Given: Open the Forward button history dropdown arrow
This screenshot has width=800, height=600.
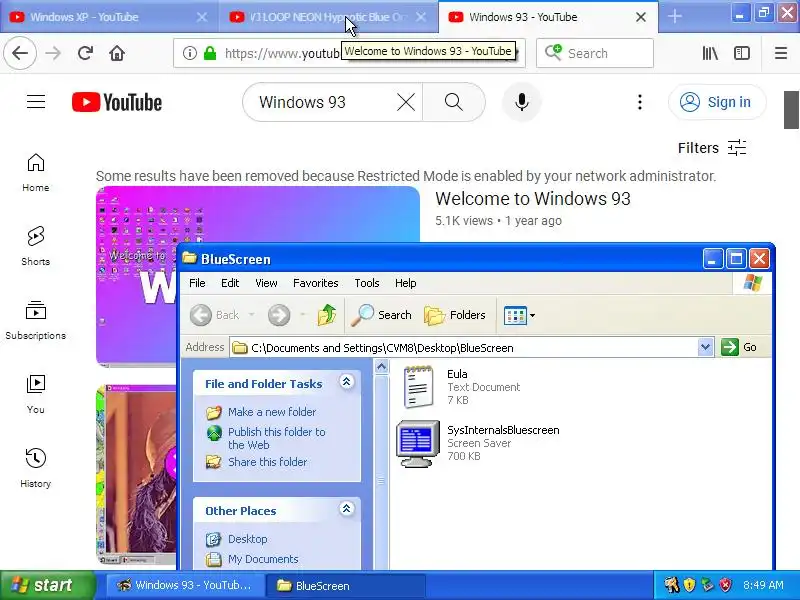Looking at the screenshot, I should point(303,315).
